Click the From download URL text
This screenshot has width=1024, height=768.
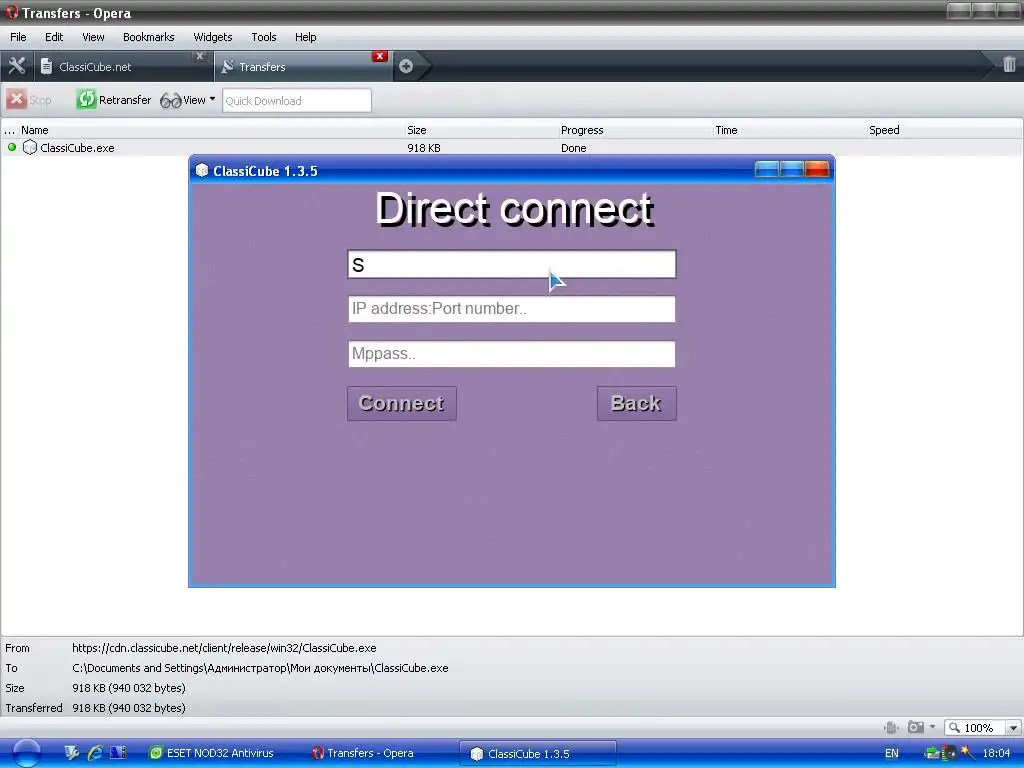point(224,648)
